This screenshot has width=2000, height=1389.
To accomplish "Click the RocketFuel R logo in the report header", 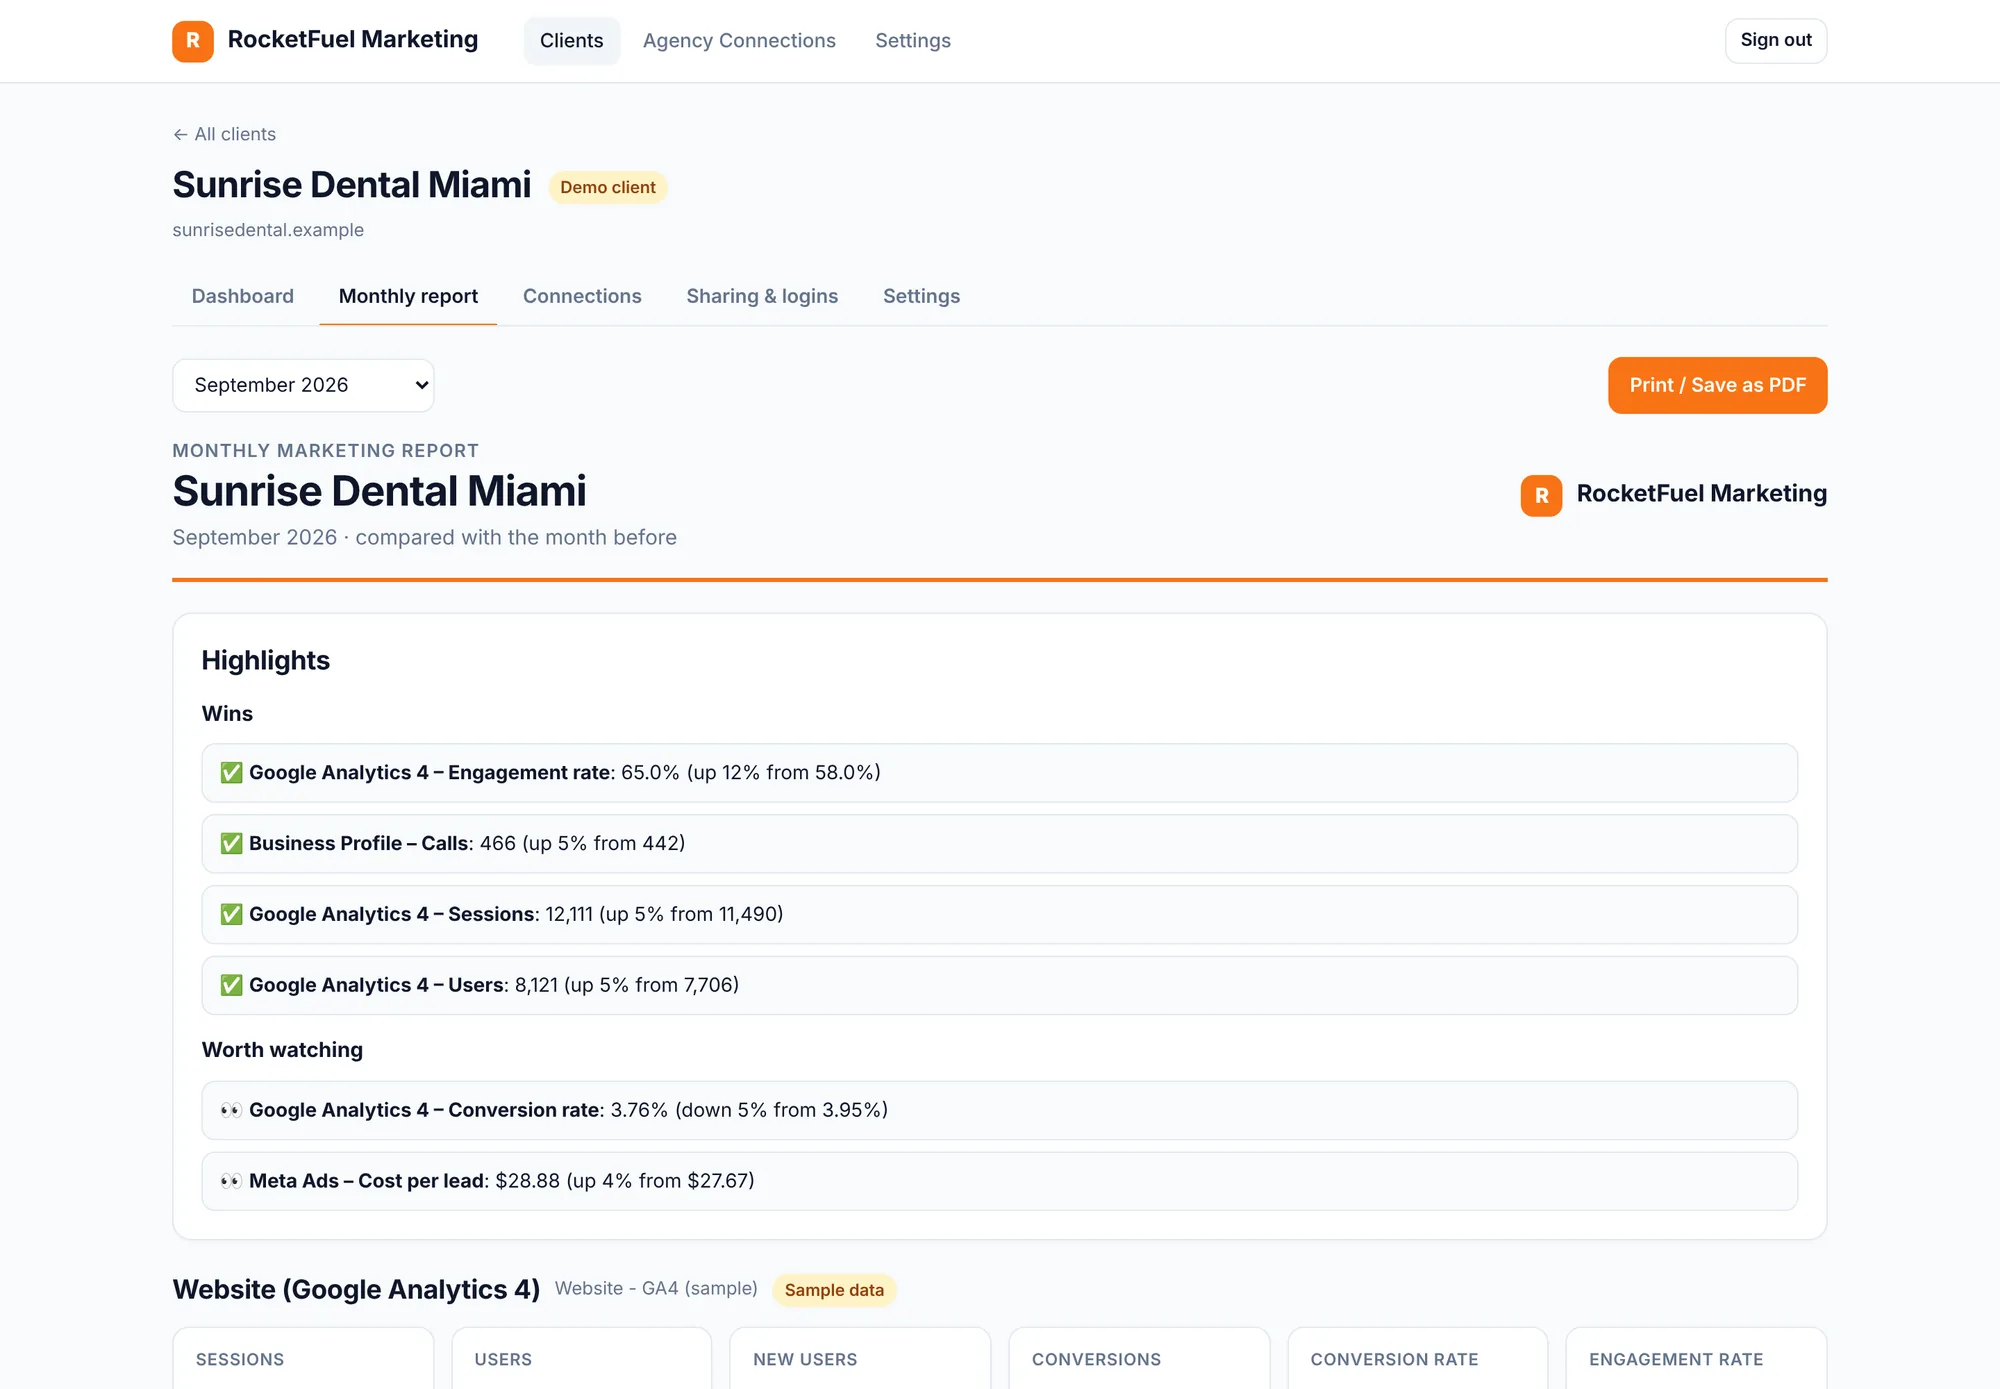I will 1541,495.
